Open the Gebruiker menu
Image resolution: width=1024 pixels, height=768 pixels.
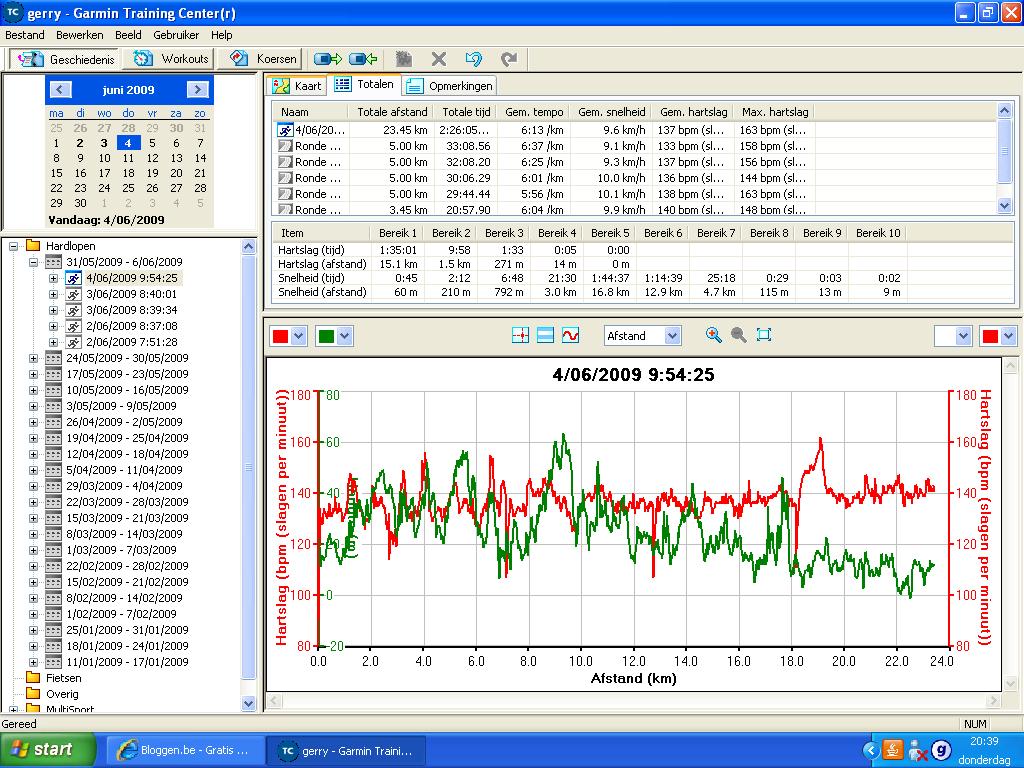pyautogui.click(x=176, y=35)
